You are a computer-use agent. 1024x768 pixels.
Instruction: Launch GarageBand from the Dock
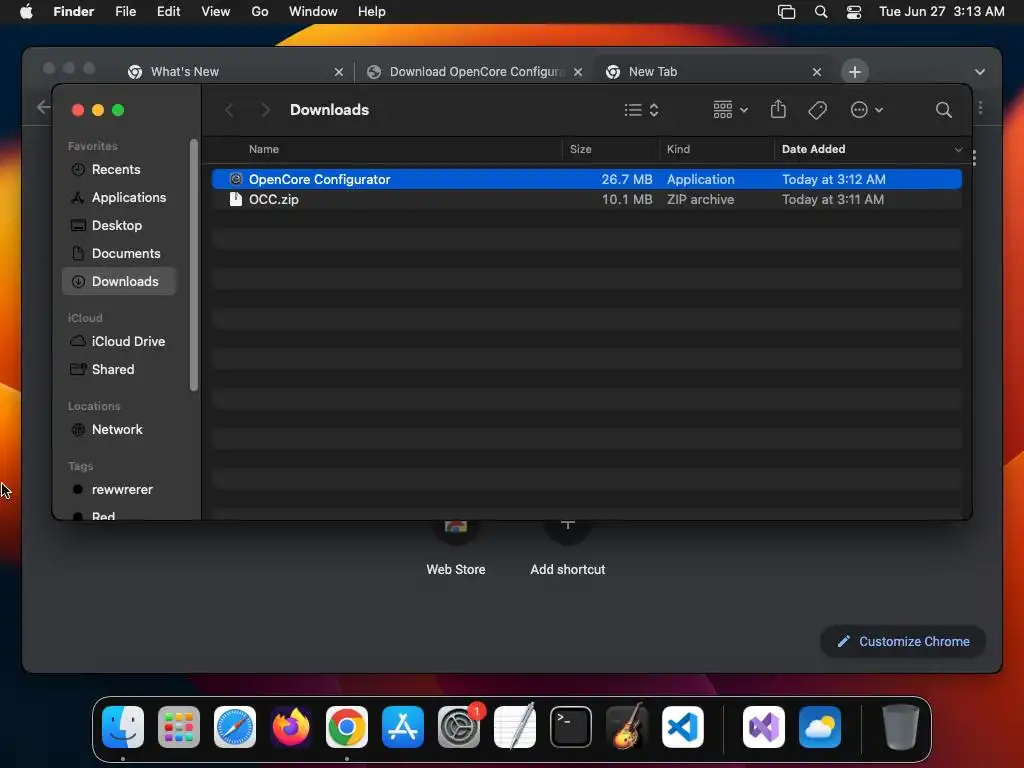tap(627, 727)
